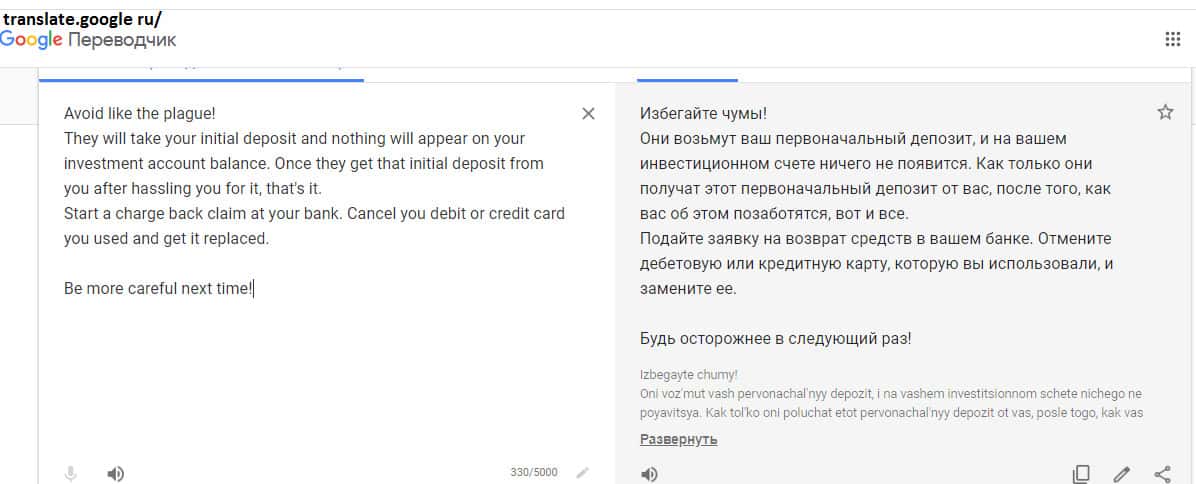
Task: Listen to the Russian translation audio
Action: 650,474
